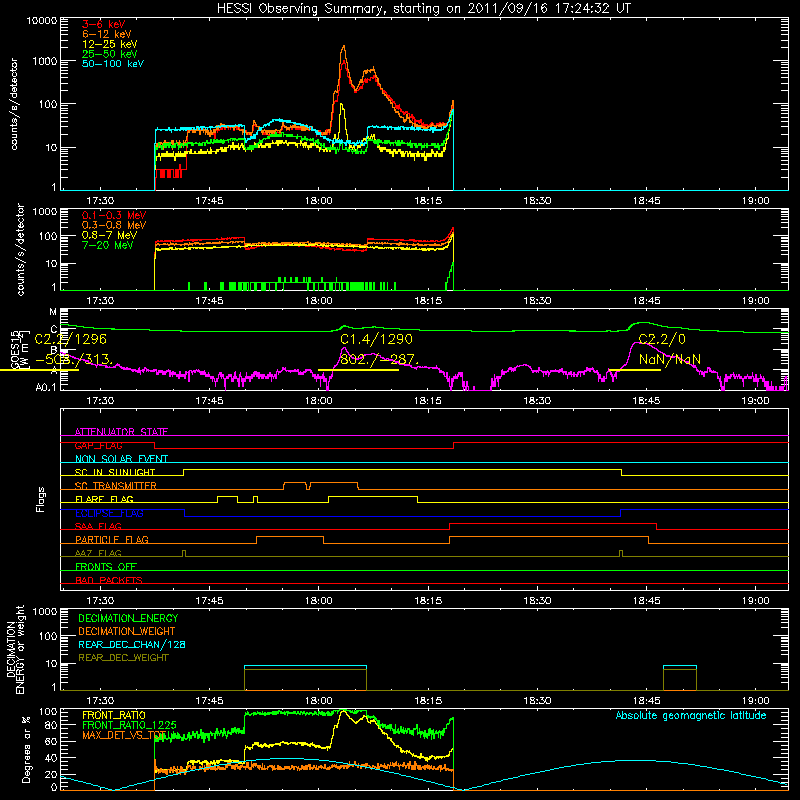
Task: Click the GOES15 axis label
Action: tap(14, 350)
